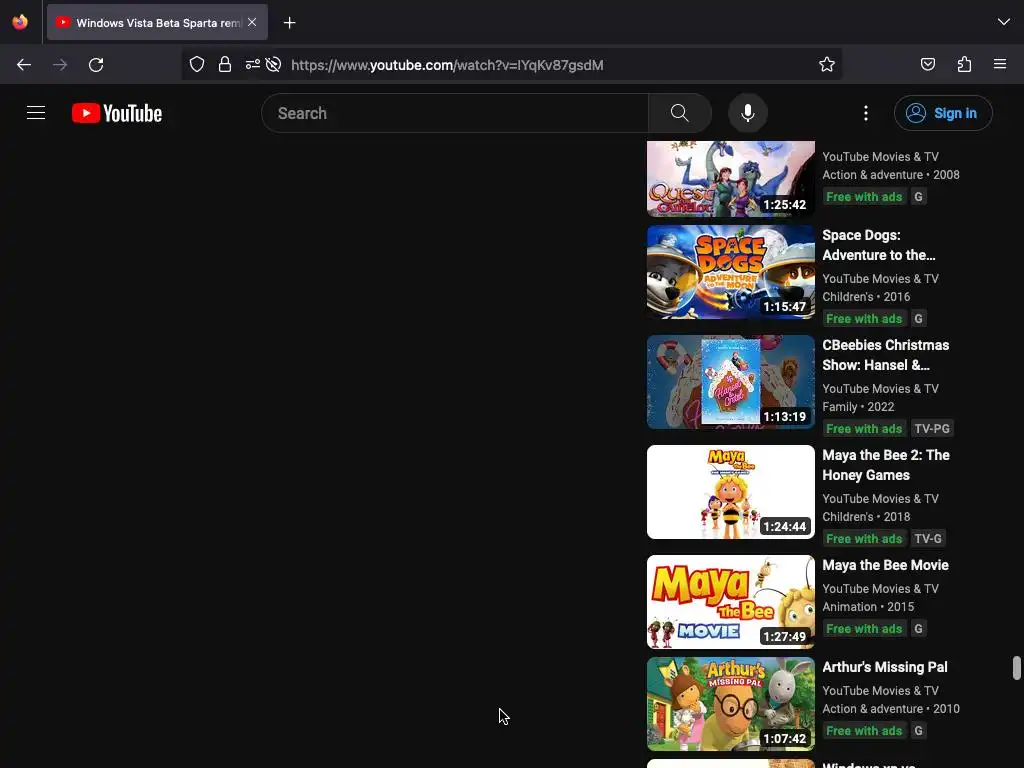The width and height of the screenshot is (1024, 768).
Task: Open the Firefox extensions panel
Action: (x=964, y=64)
